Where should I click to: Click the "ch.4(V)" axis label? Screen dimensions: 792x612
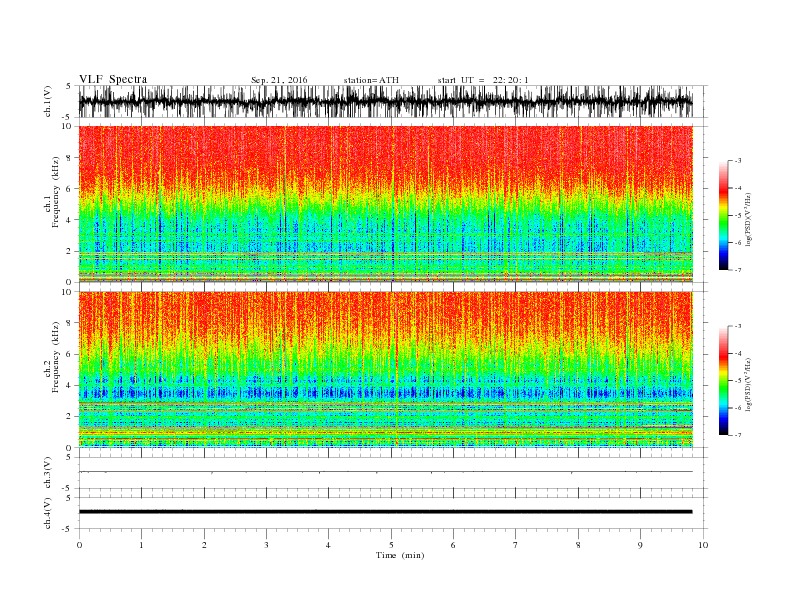coord(47,513)
